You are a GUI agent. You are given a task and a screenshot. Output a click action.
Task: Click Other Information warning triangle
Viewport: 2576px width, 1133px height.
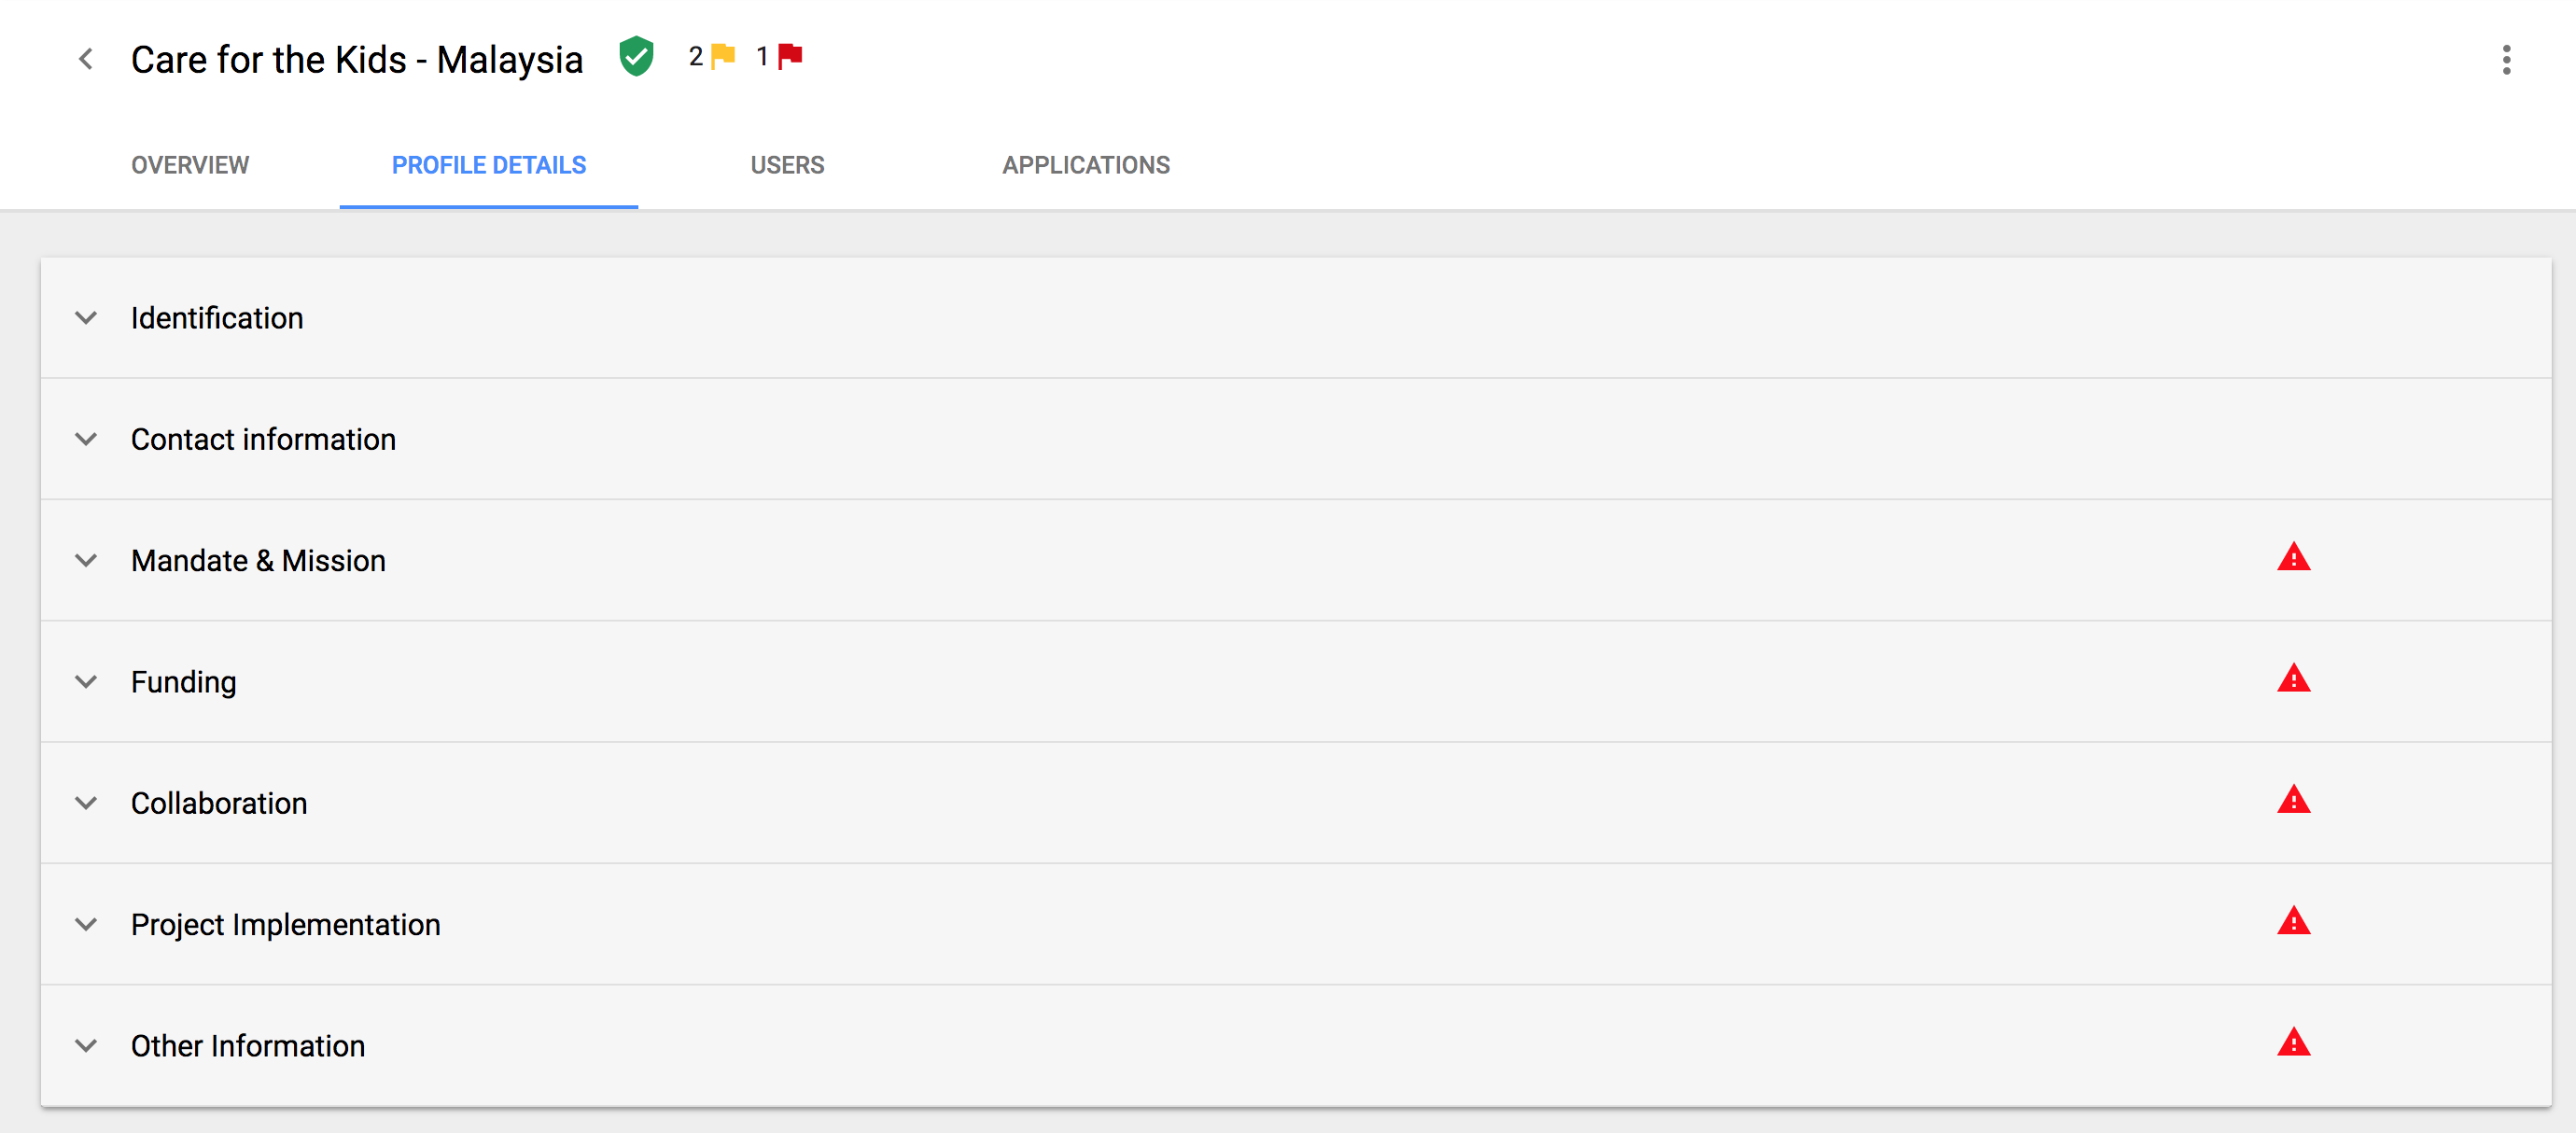coord(2293,1043)
